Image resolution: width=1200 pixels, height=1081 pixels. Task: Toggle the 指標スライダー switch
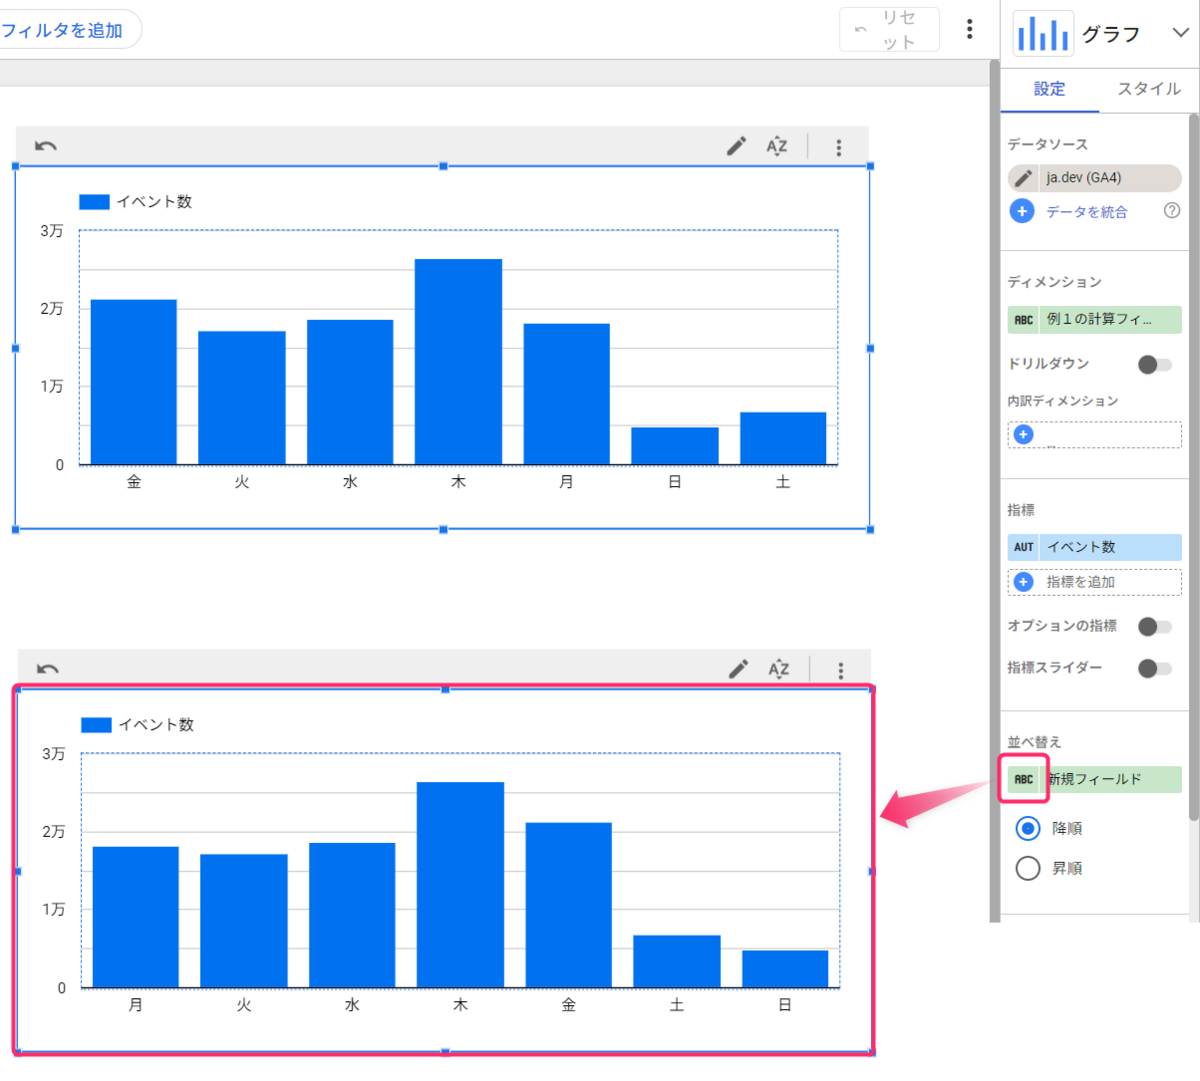point(1155,668)
